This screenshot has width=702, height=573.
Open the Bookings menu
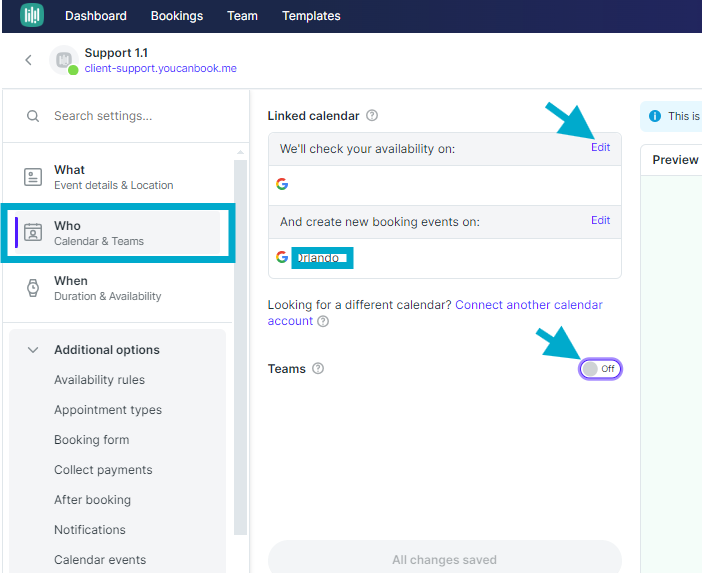coord(177,16)
